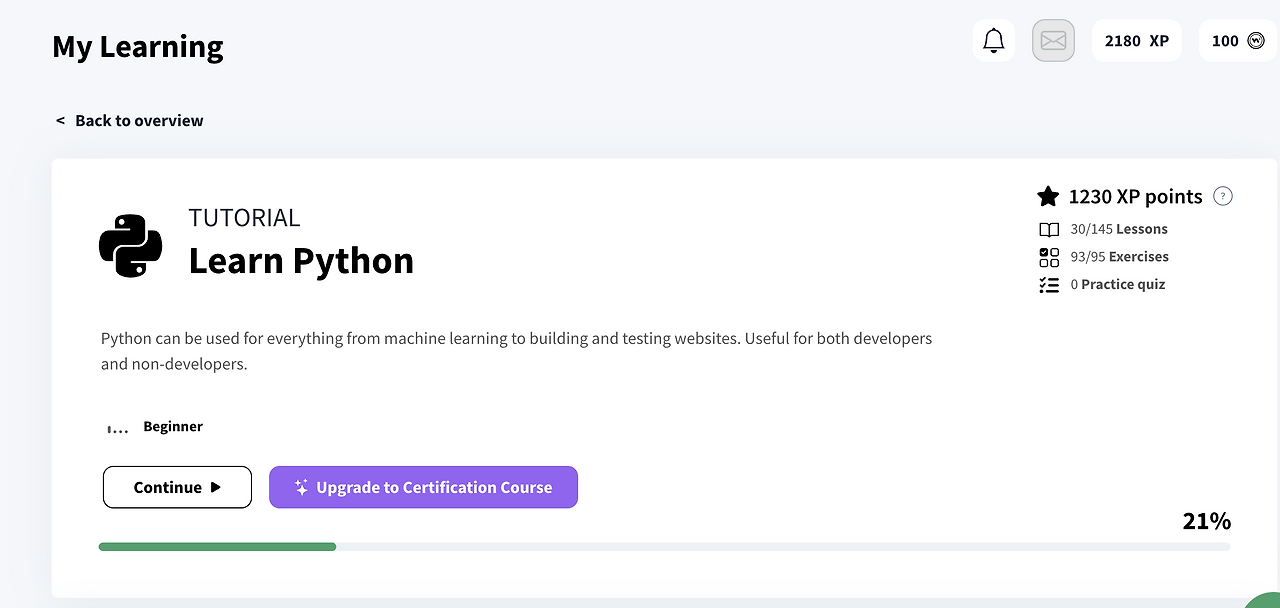Click the Exercises grid icon

click(1049, 257)
